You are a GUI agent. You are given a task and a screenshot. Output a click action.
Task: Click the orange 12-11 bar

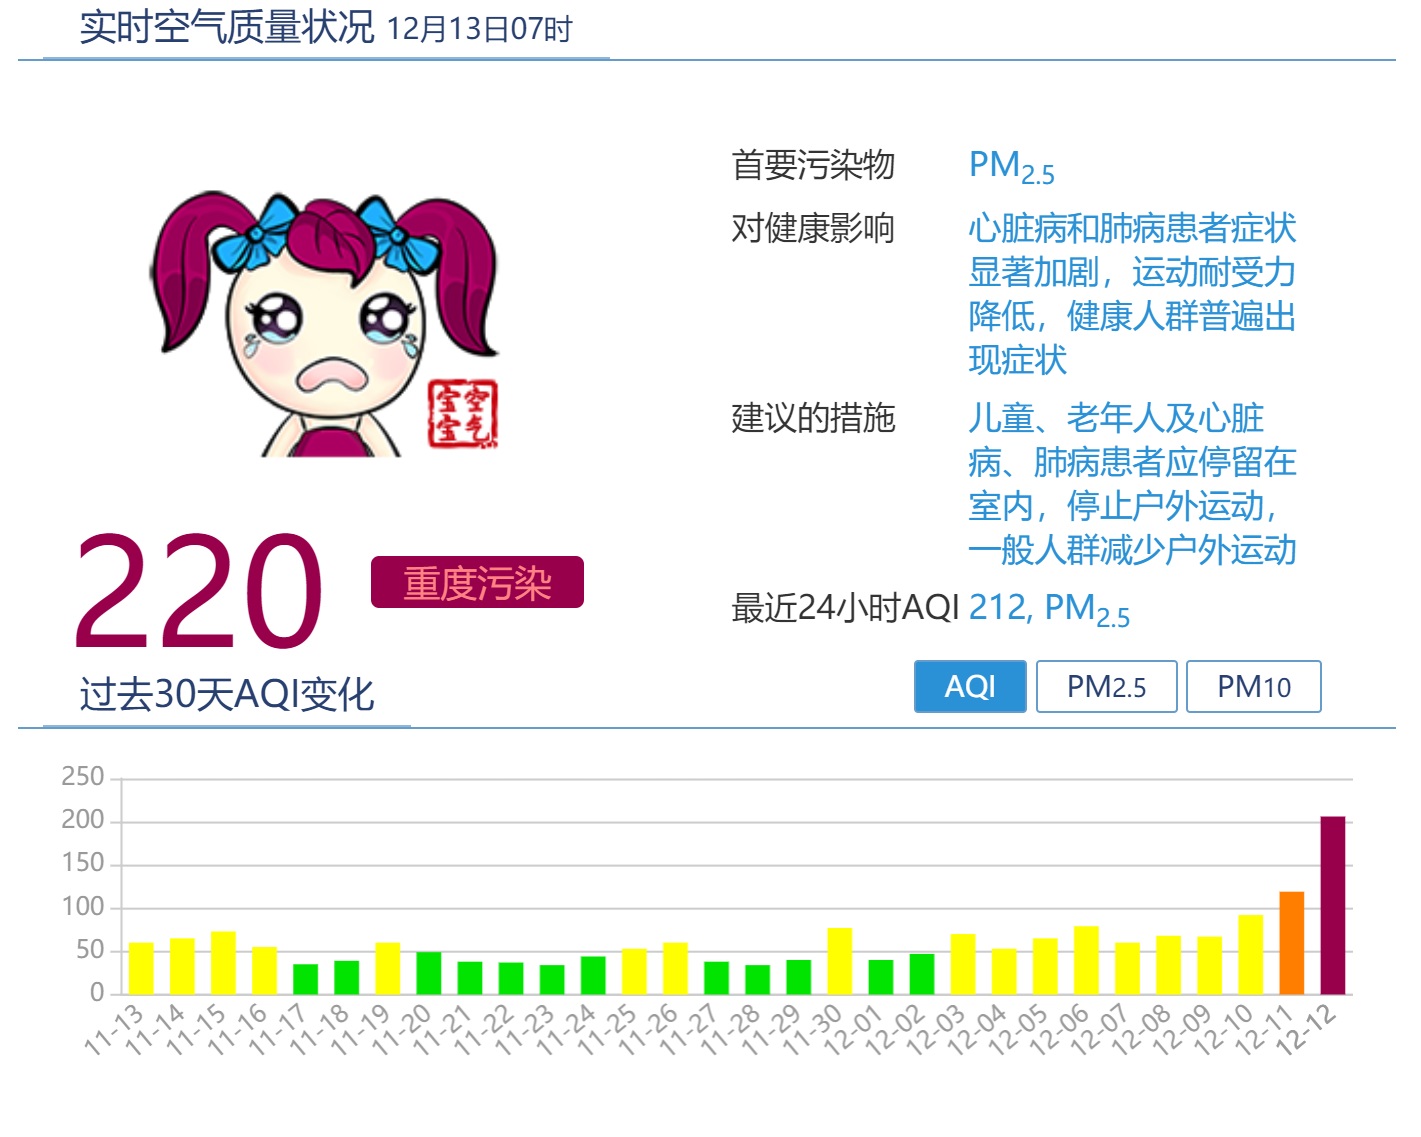coord(1291,943)
